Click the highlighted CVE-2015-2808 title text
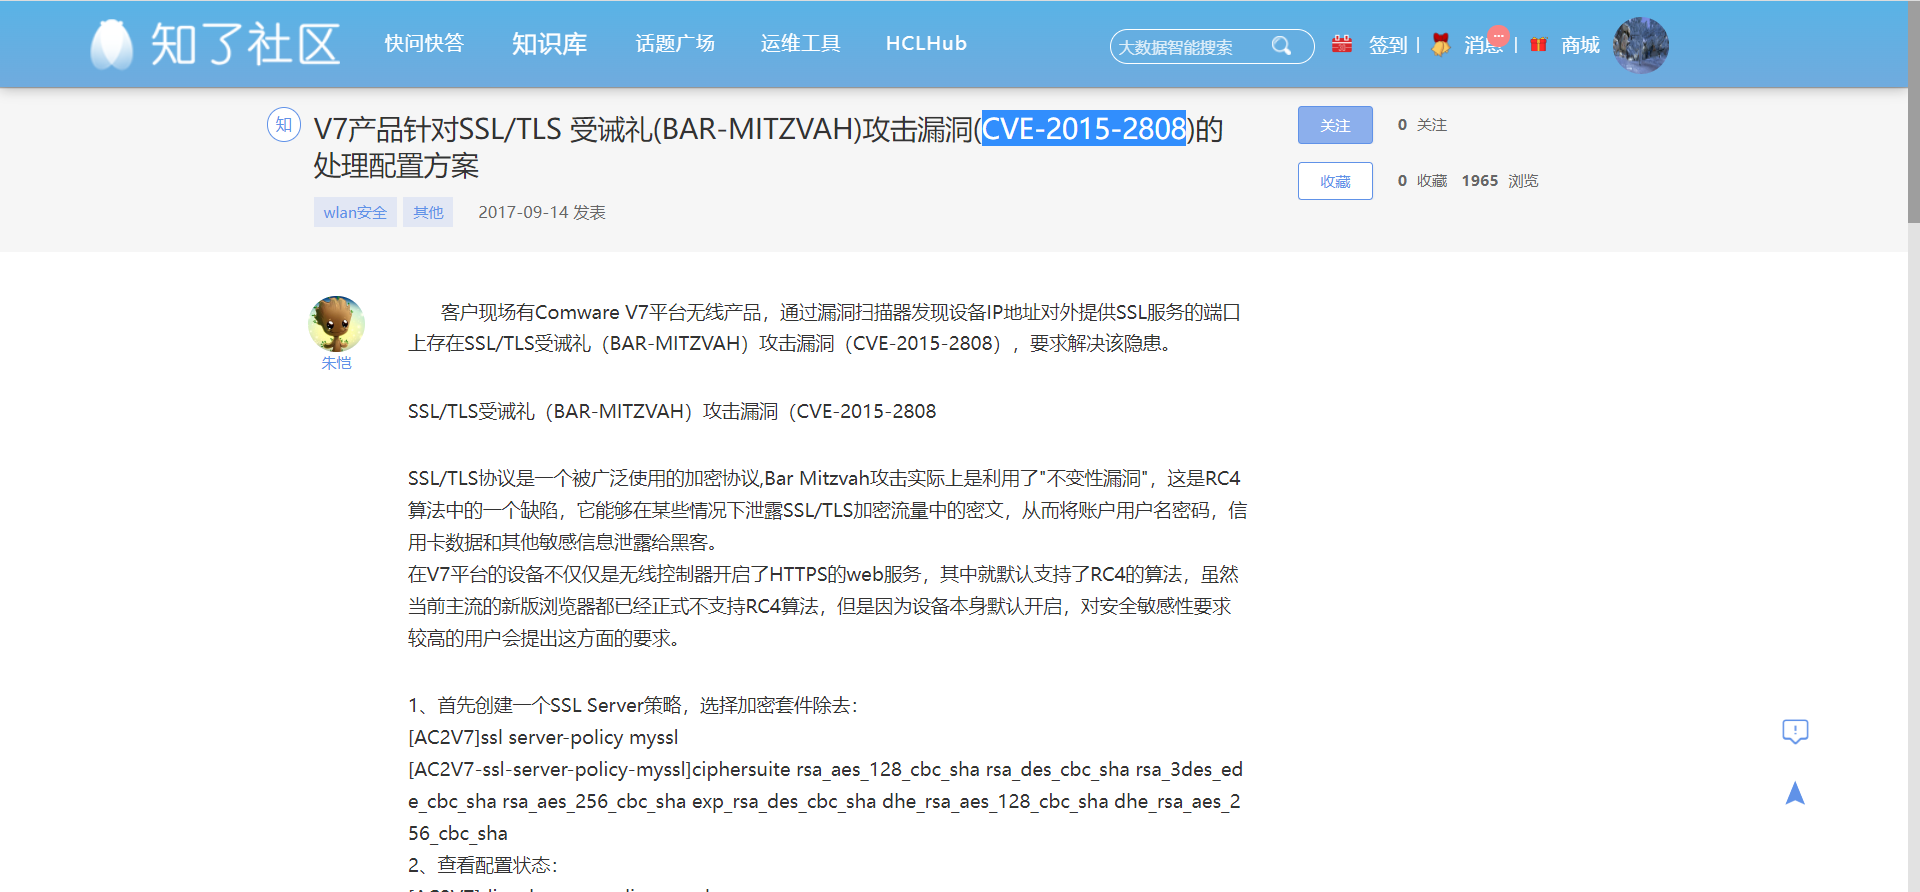 (x=1084, y=129)
